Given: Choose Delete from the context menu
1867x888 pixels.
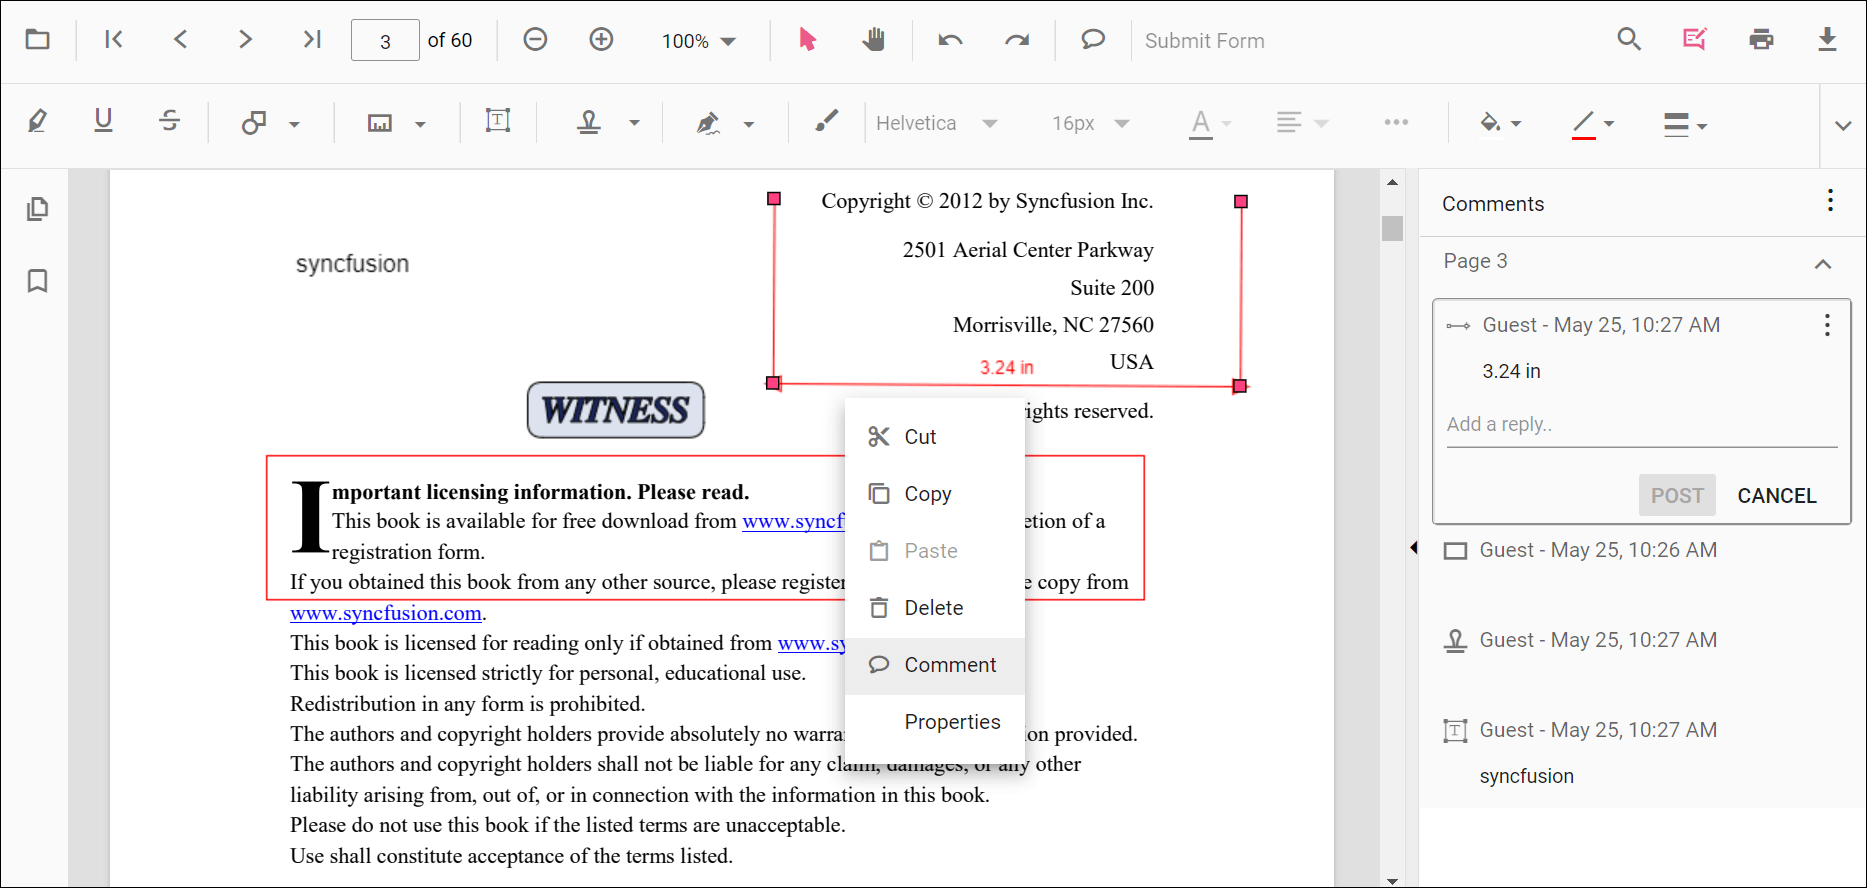Looking at the screenshot, I should click(x=935, y=608).
